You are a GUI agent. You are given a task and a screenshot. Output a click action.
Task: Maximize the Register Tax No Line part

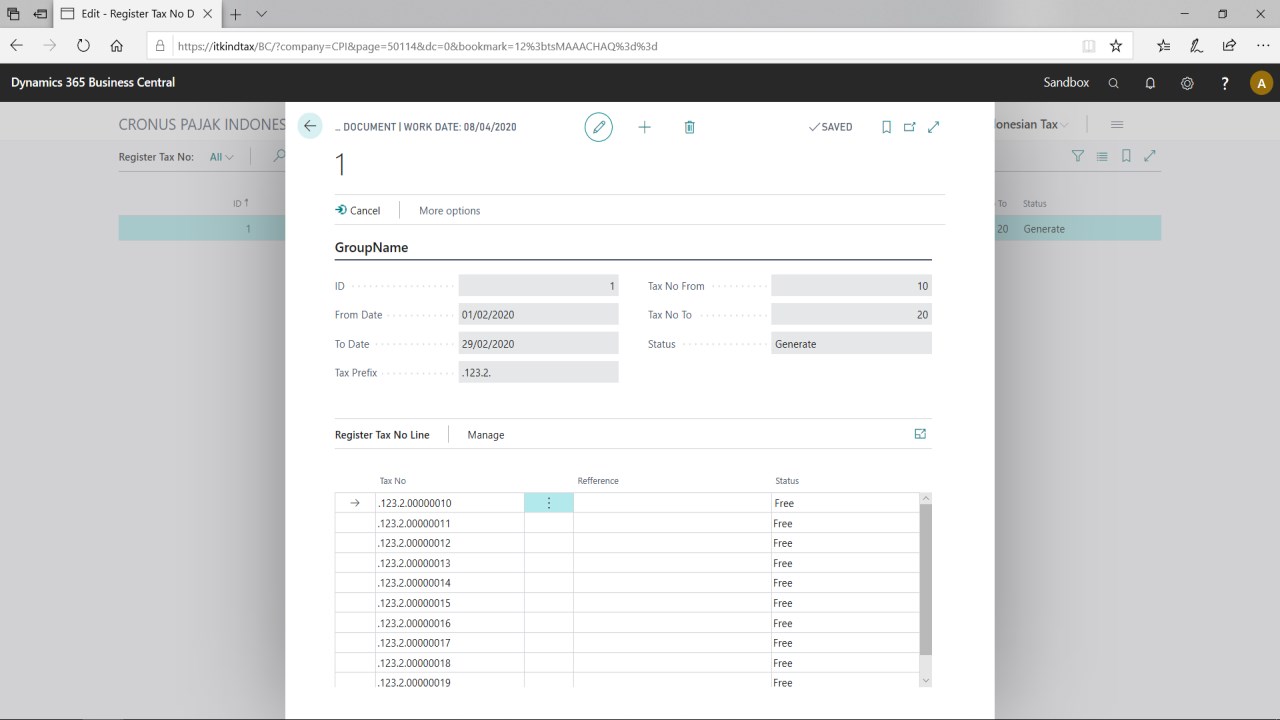[x=920, y=434]
